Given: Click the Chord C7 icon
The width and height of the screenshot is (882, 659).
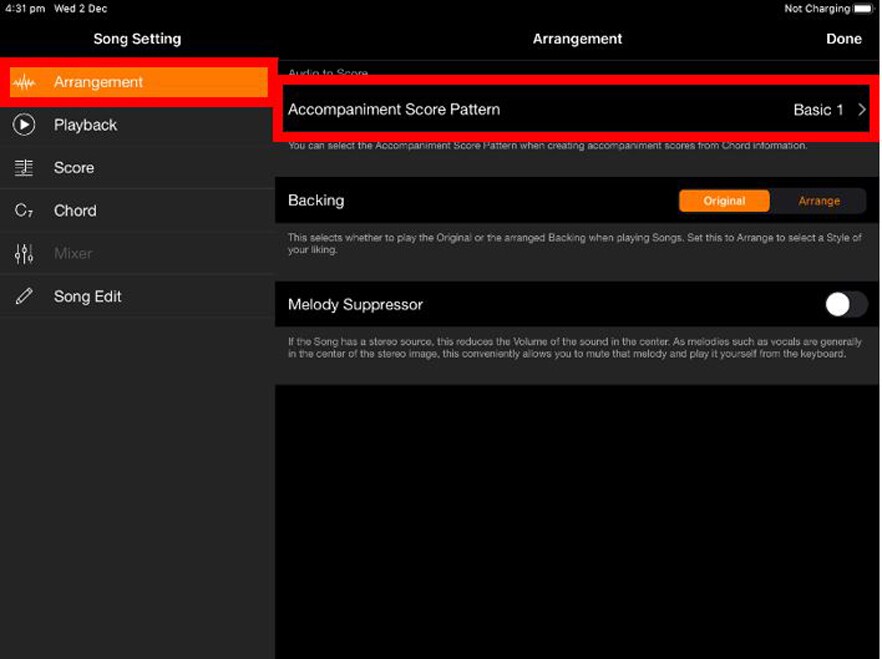Looking at the screenshot, I should [24, 211].
